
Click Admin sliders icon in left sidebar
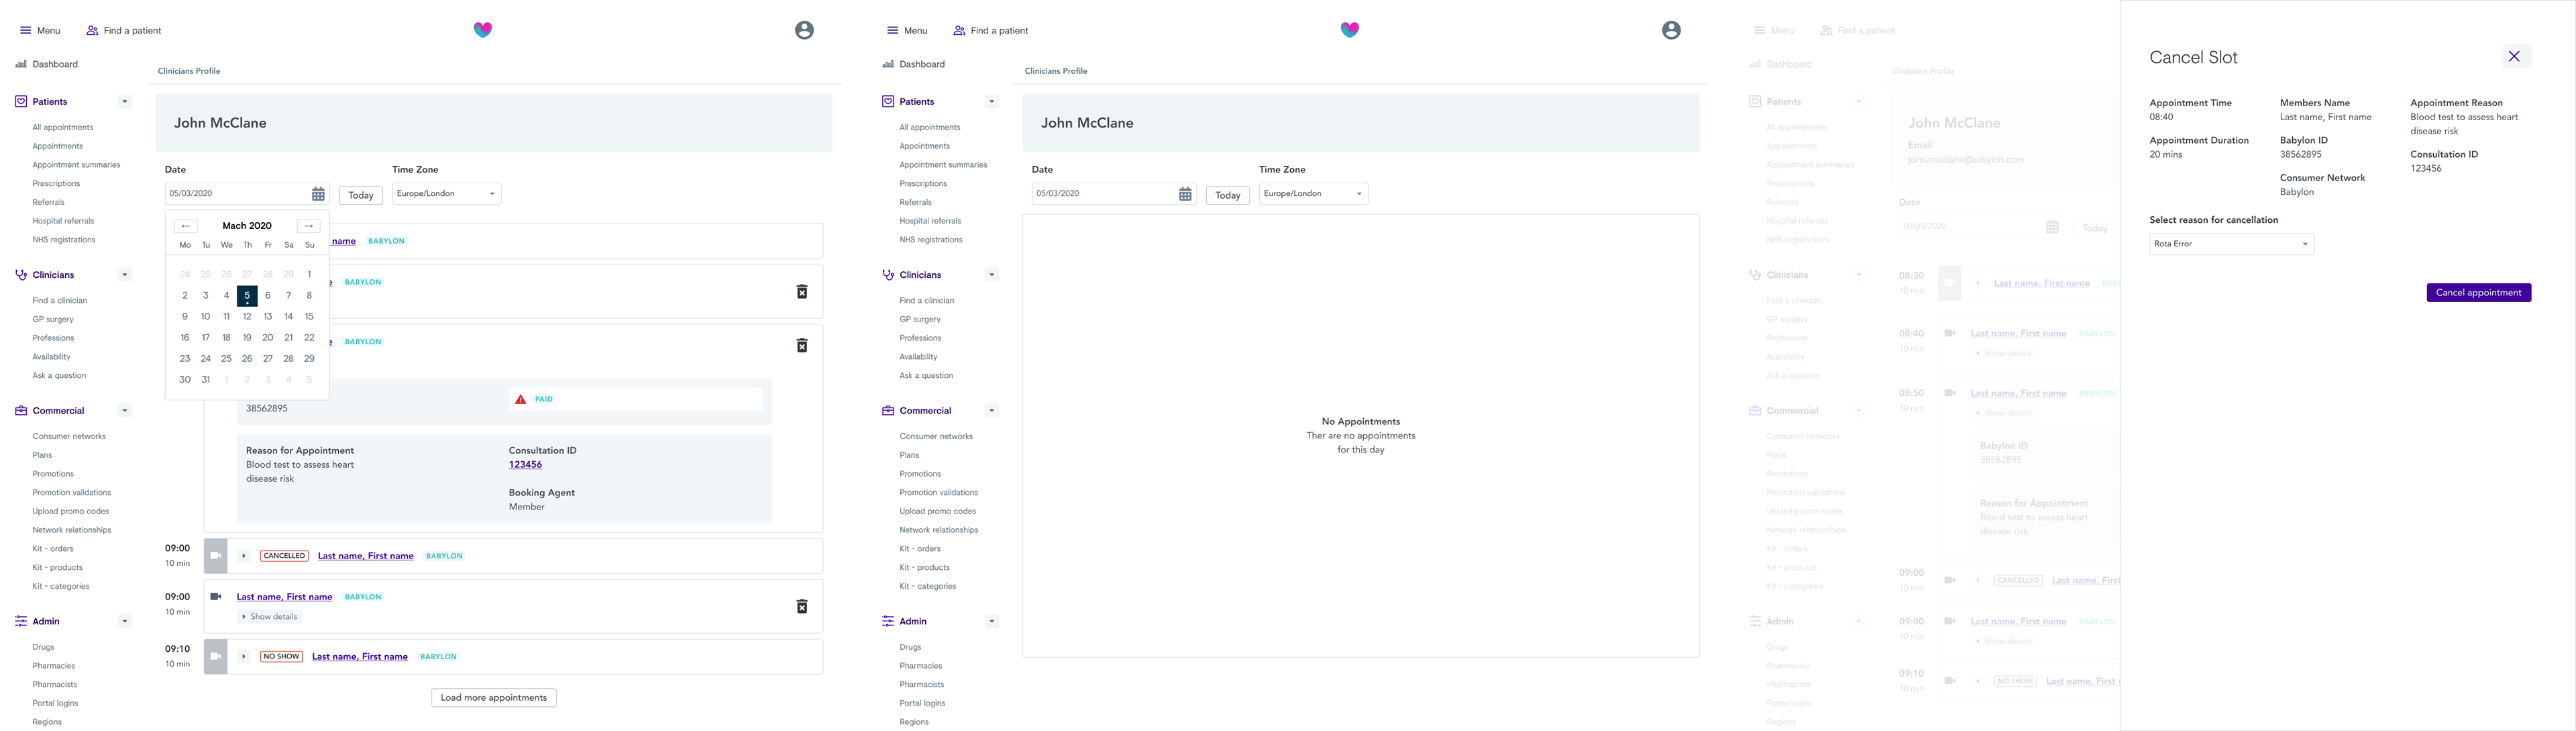tap(21, 621)
